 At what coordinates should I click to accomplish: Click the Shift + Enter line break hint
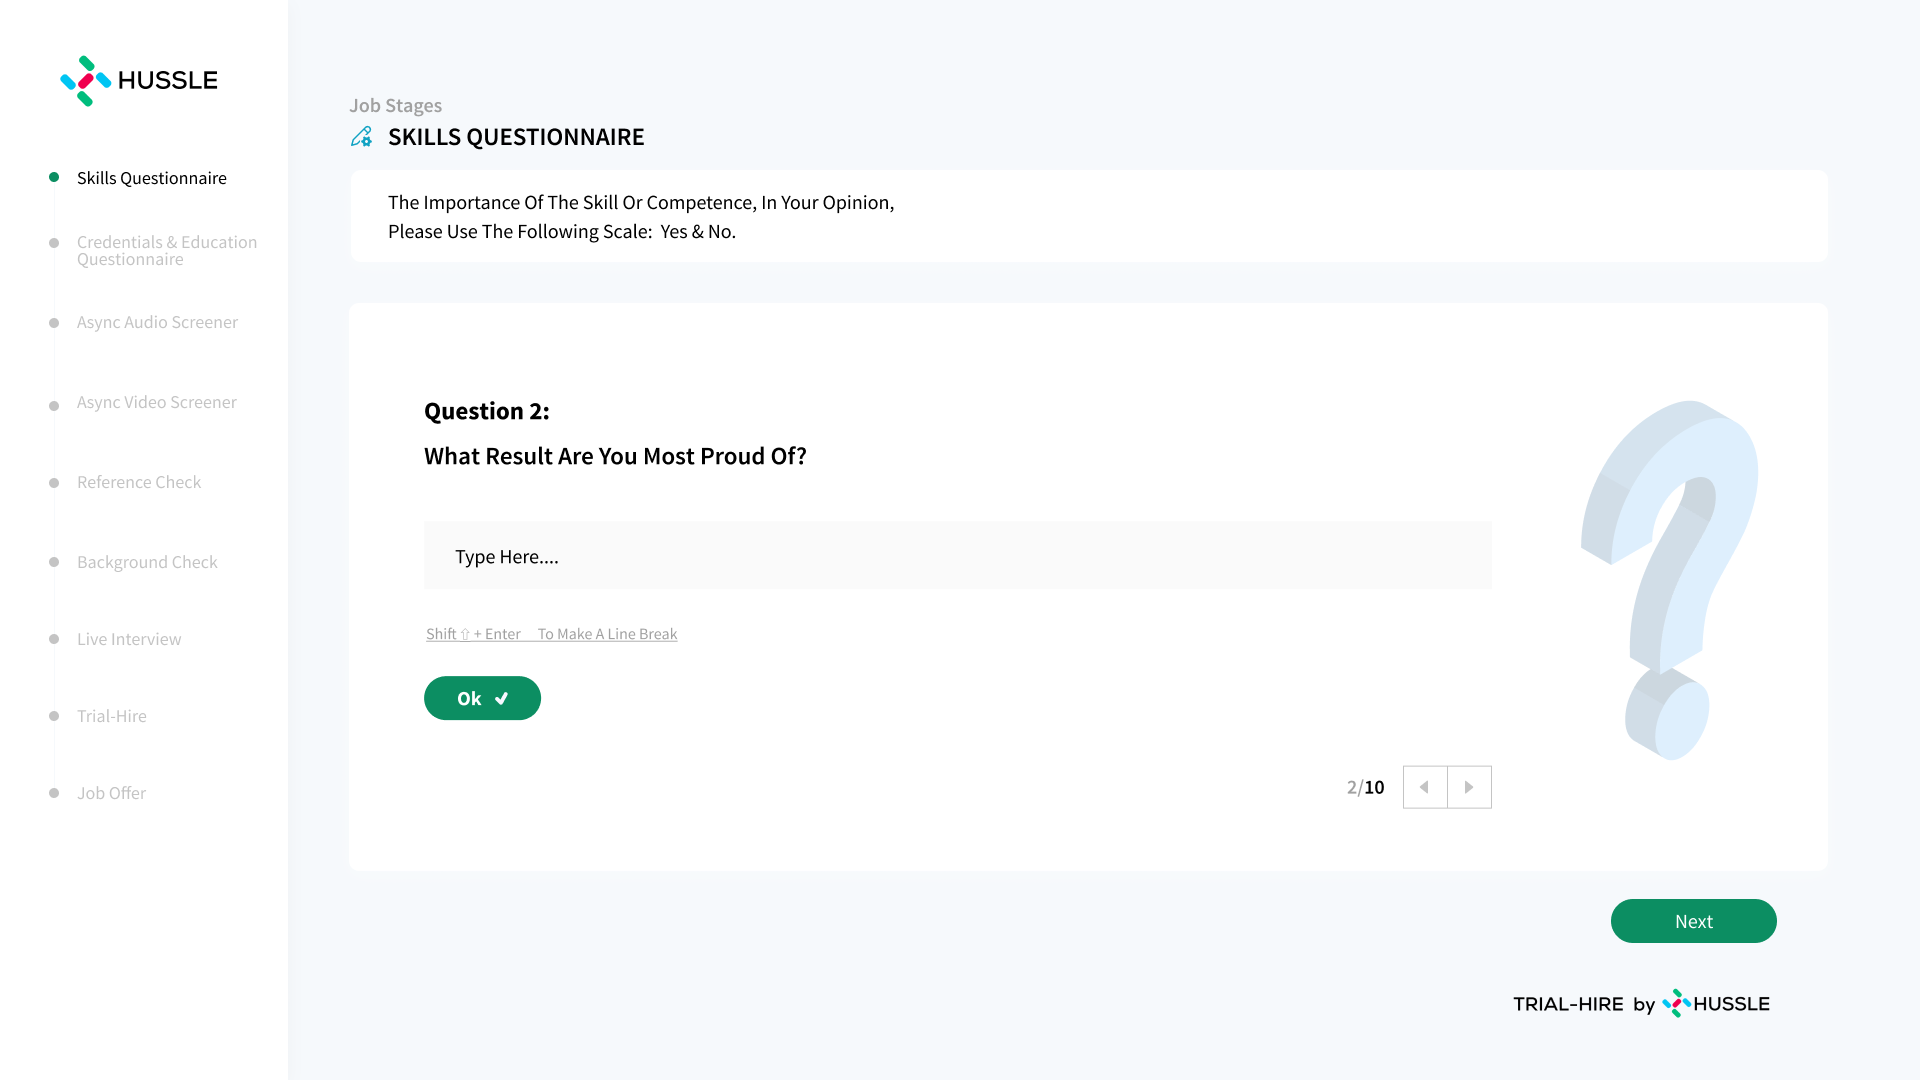pyautogui.click(x=551, y=634)
